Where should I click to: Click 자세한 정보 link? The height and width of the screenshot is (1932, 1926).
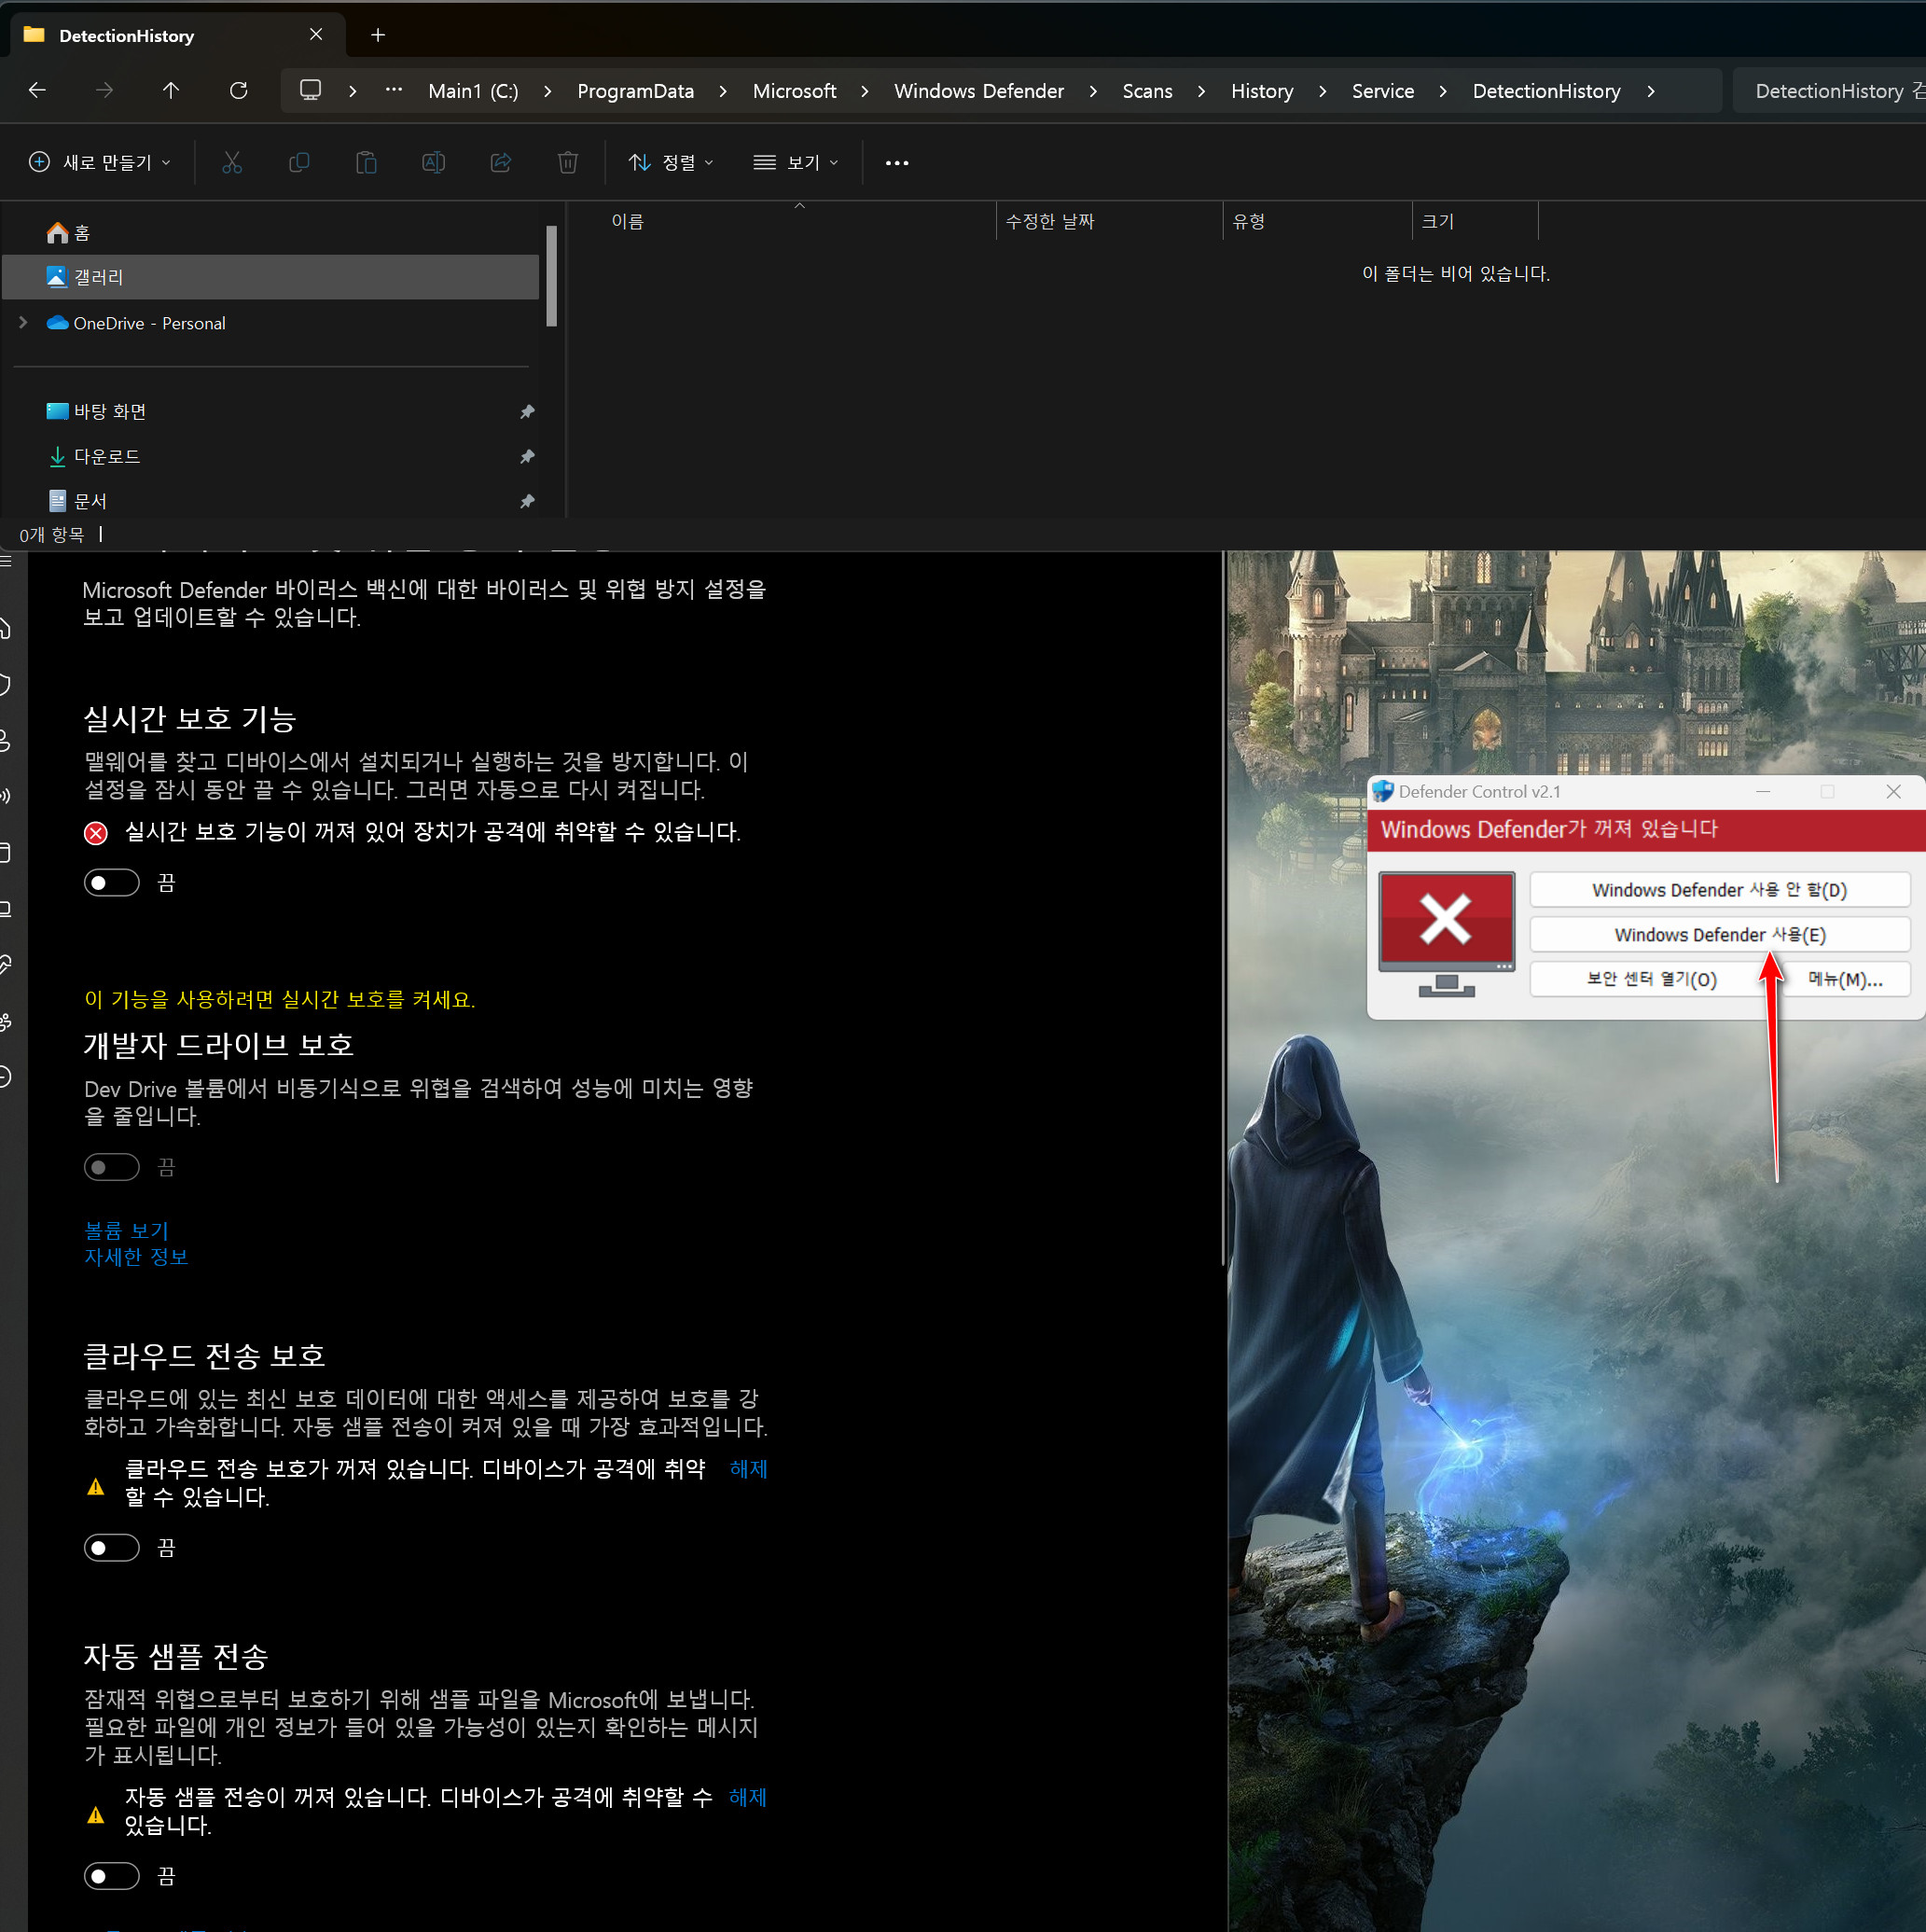click(136, 1256)
